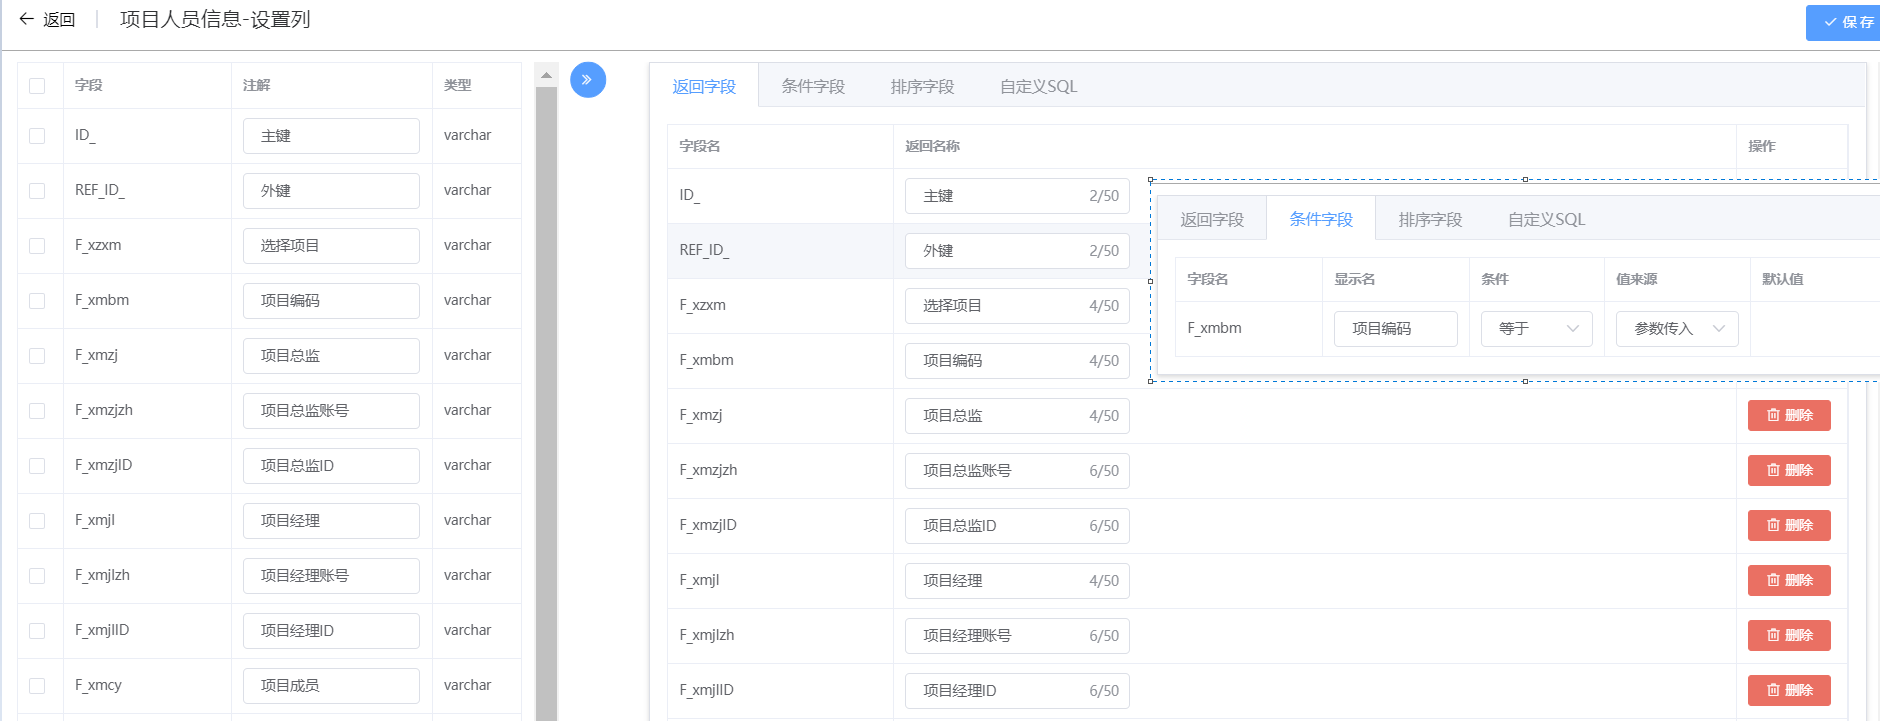Open the 等于 condition dropdown
1880x721 pixels.
pos(1536,329)
